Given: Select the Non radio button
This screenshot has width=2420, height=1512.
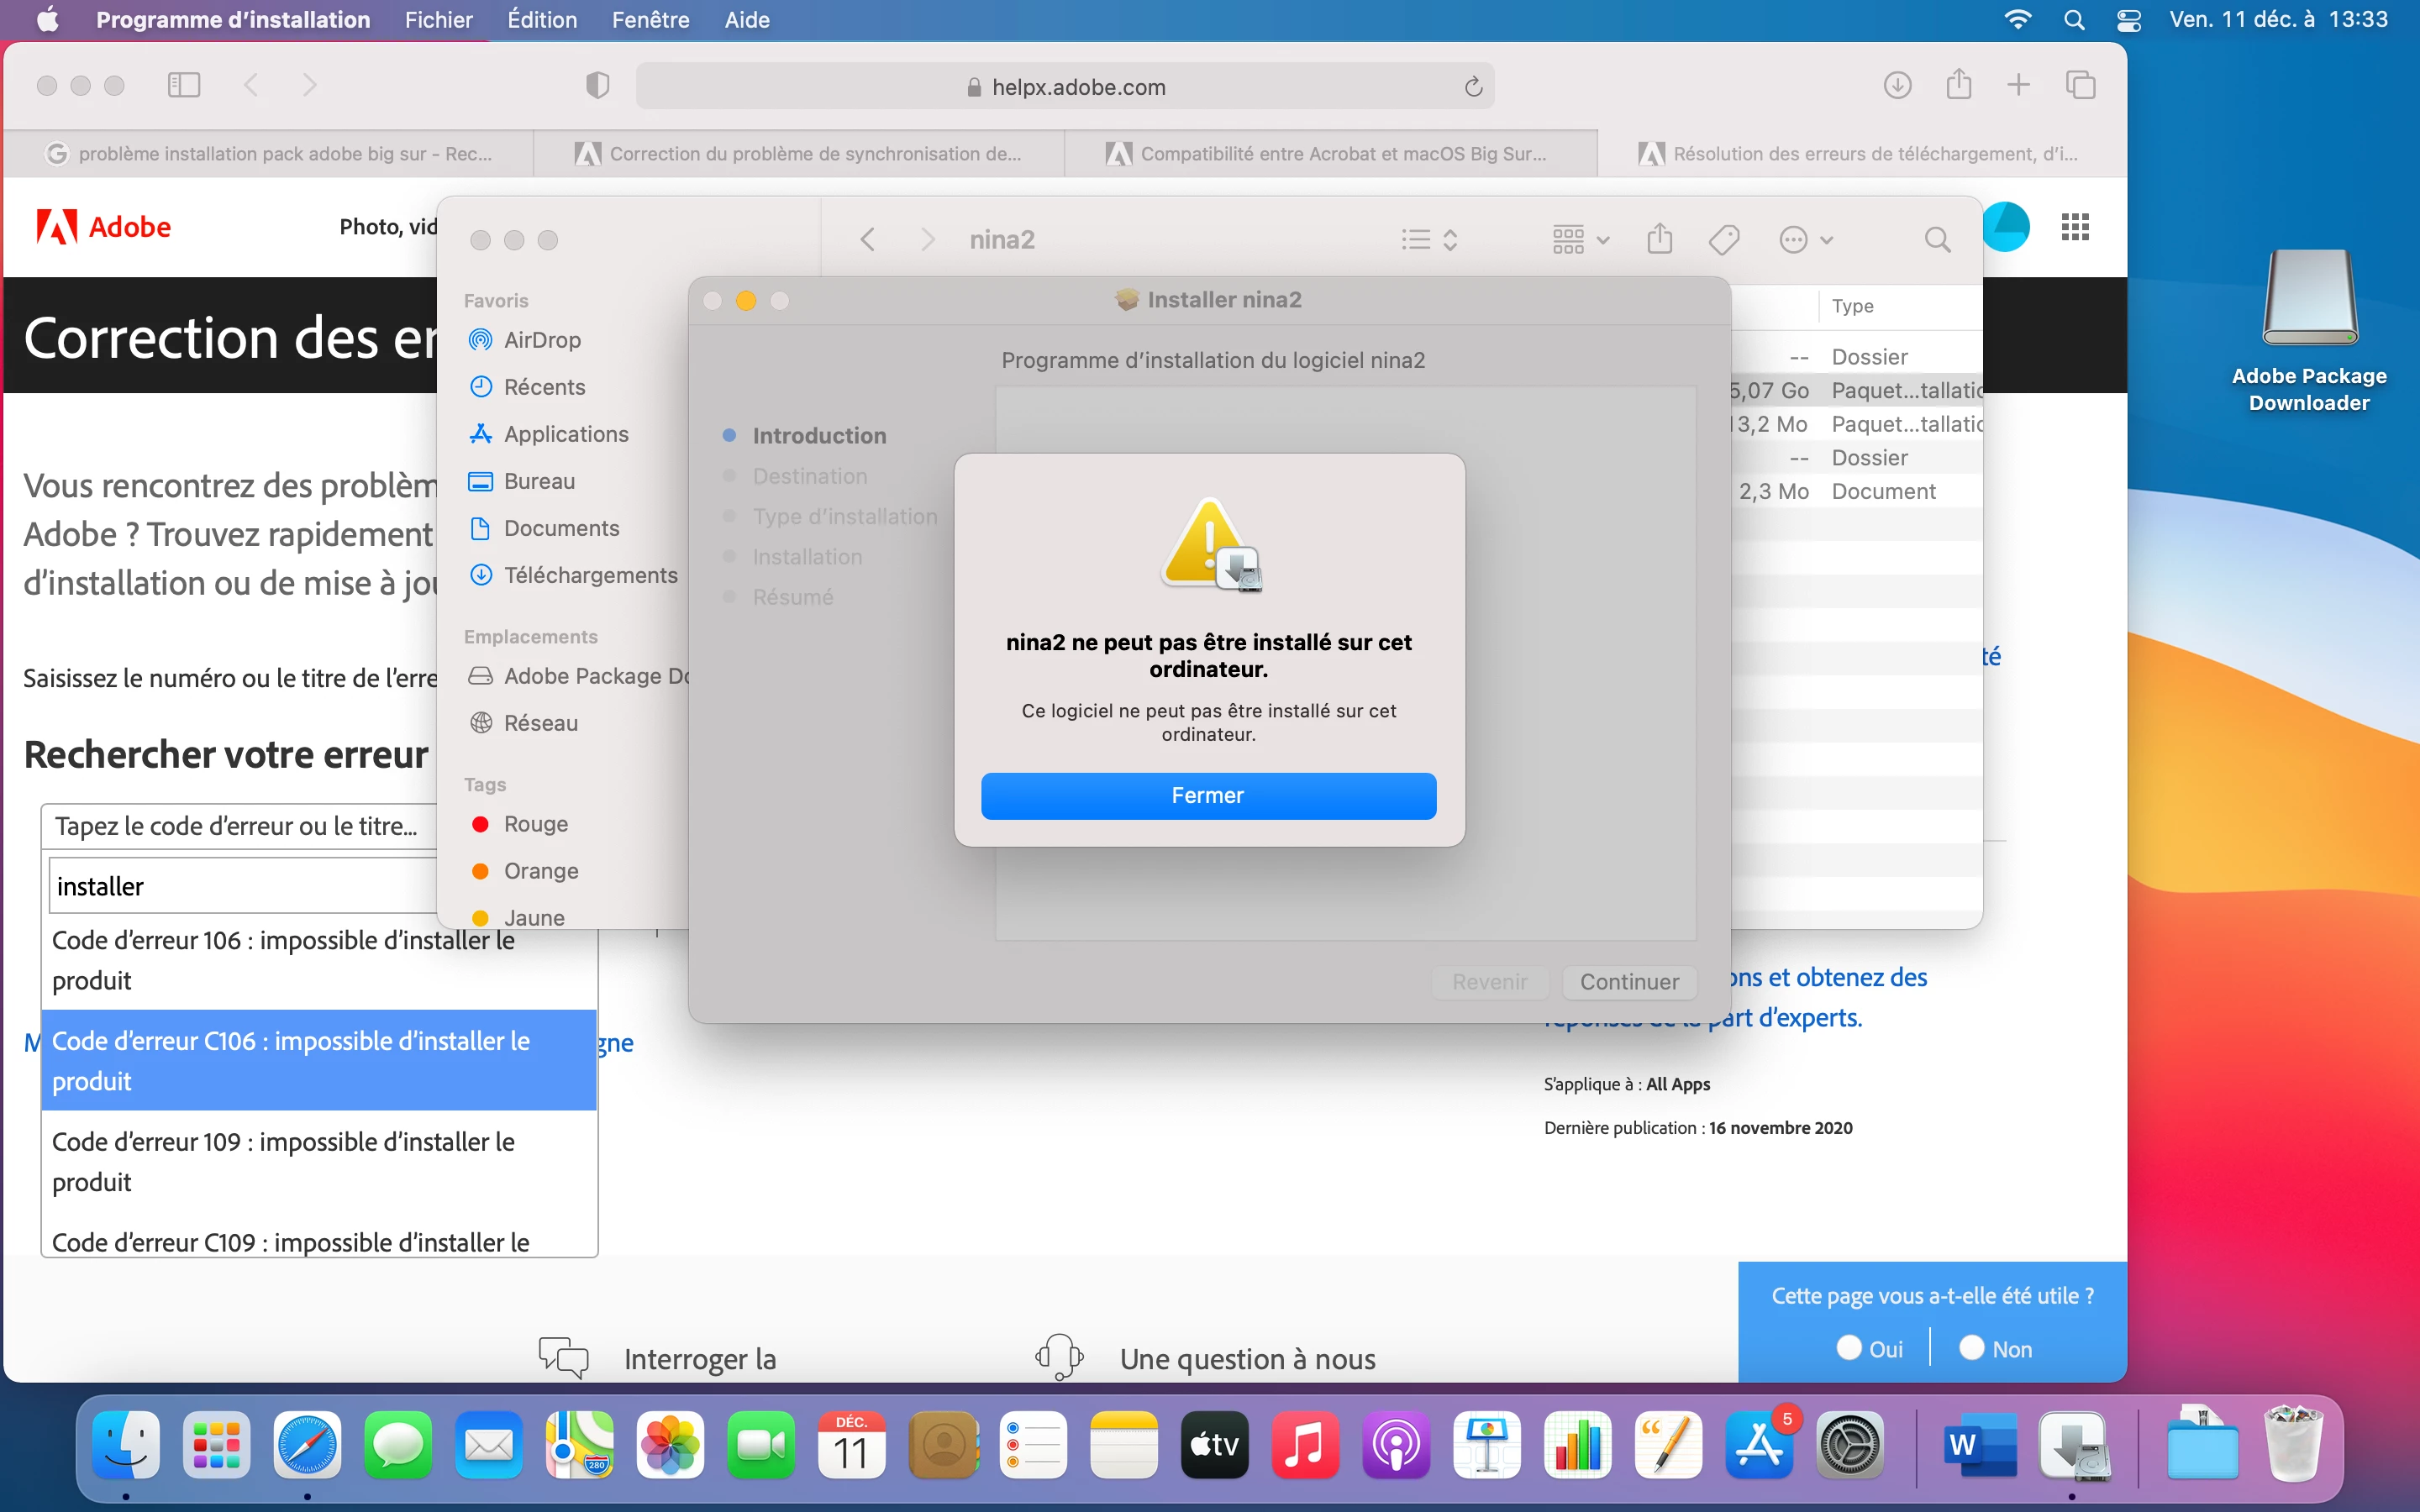Looking at the screenshot, I should pyautogui.click(x=1971, y=1348).
